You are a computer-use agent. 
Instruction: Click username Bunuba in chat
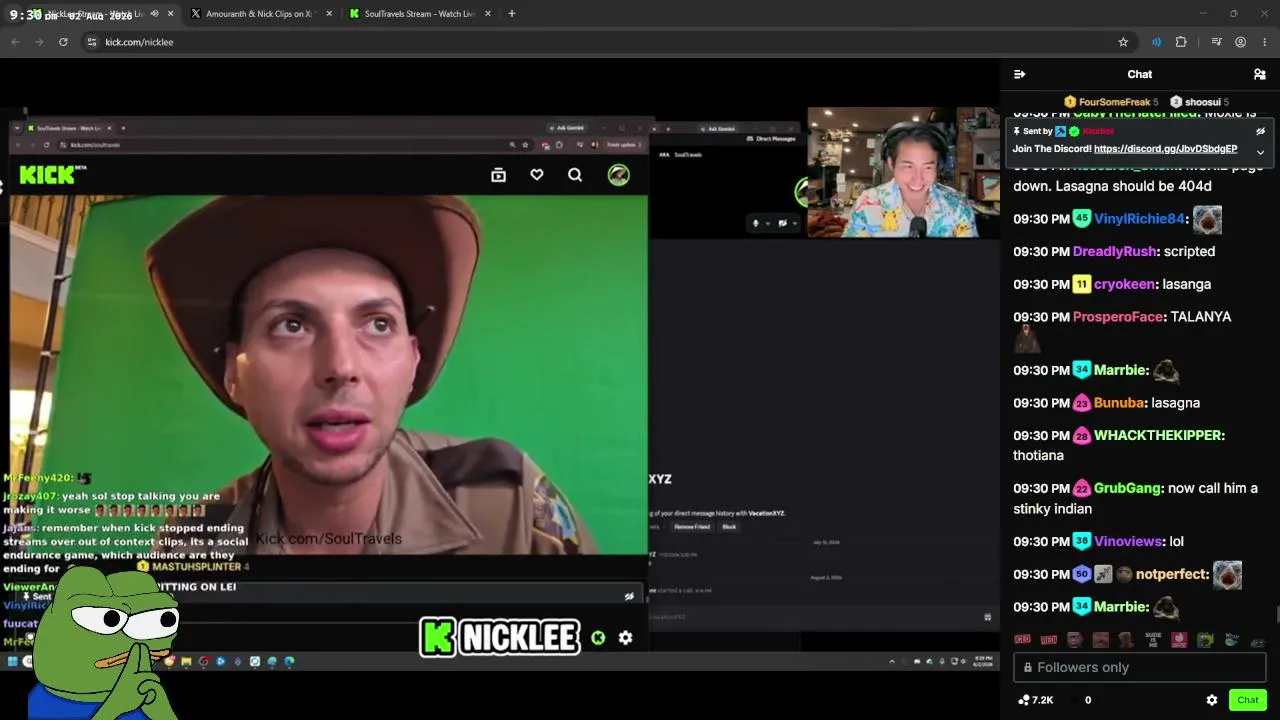(1119, 403)
